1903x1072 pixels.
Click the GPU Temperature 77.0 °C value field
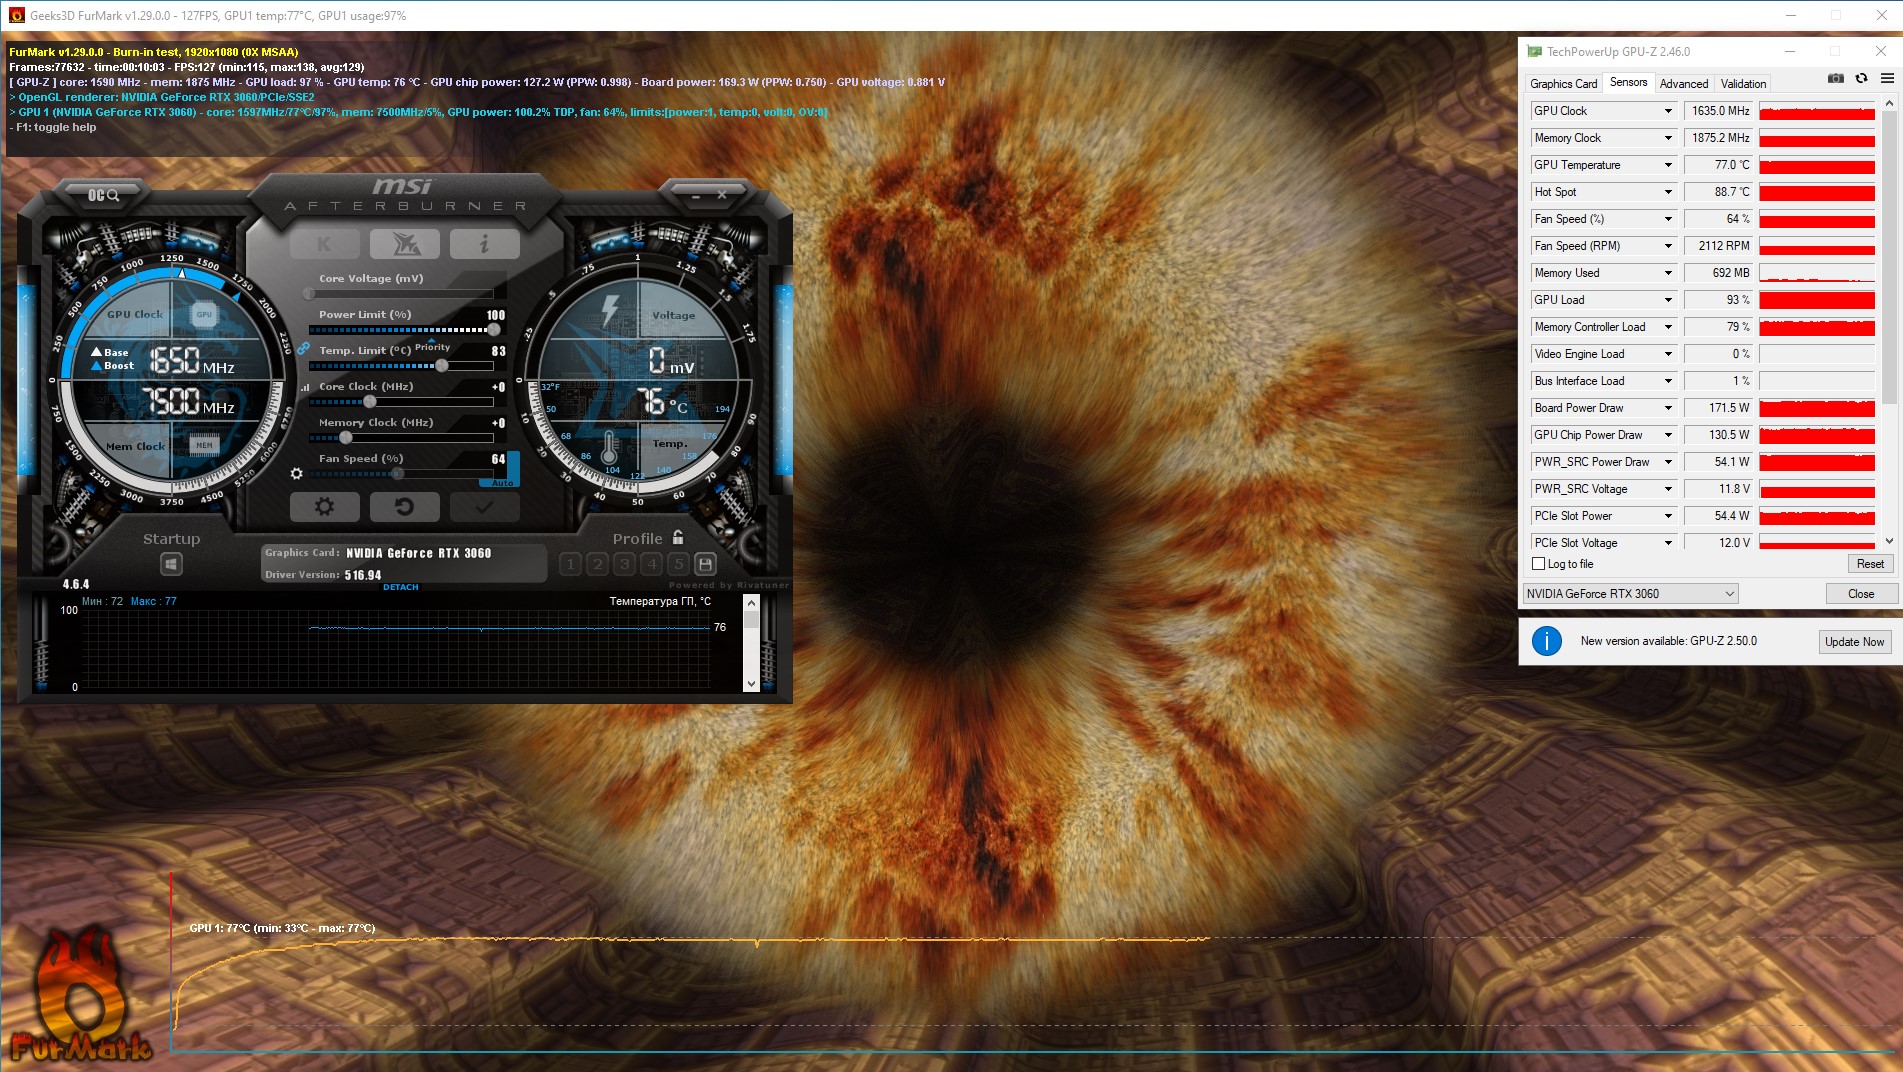tap(1718, 165)
